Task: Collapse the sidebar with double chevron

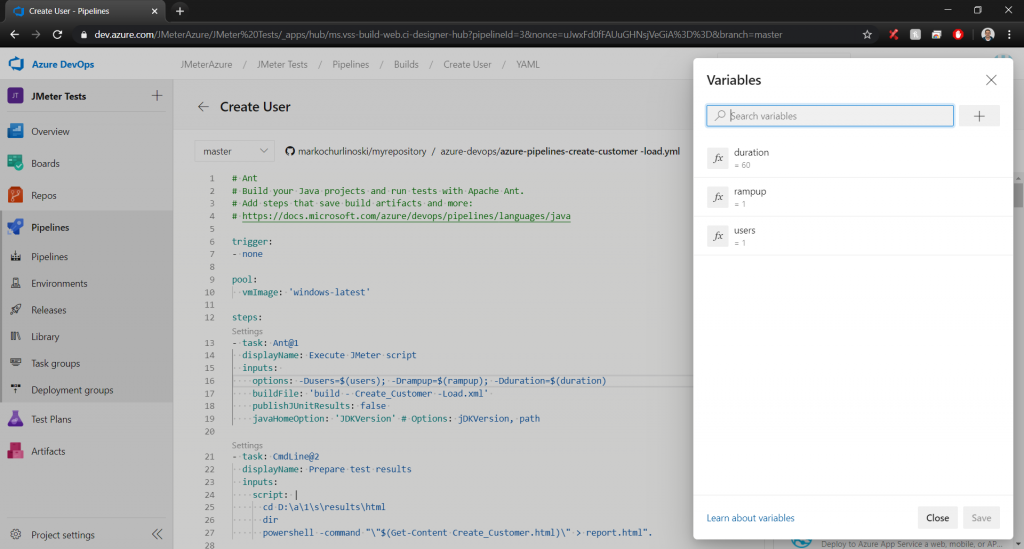Action: click(x=157, y=535)
